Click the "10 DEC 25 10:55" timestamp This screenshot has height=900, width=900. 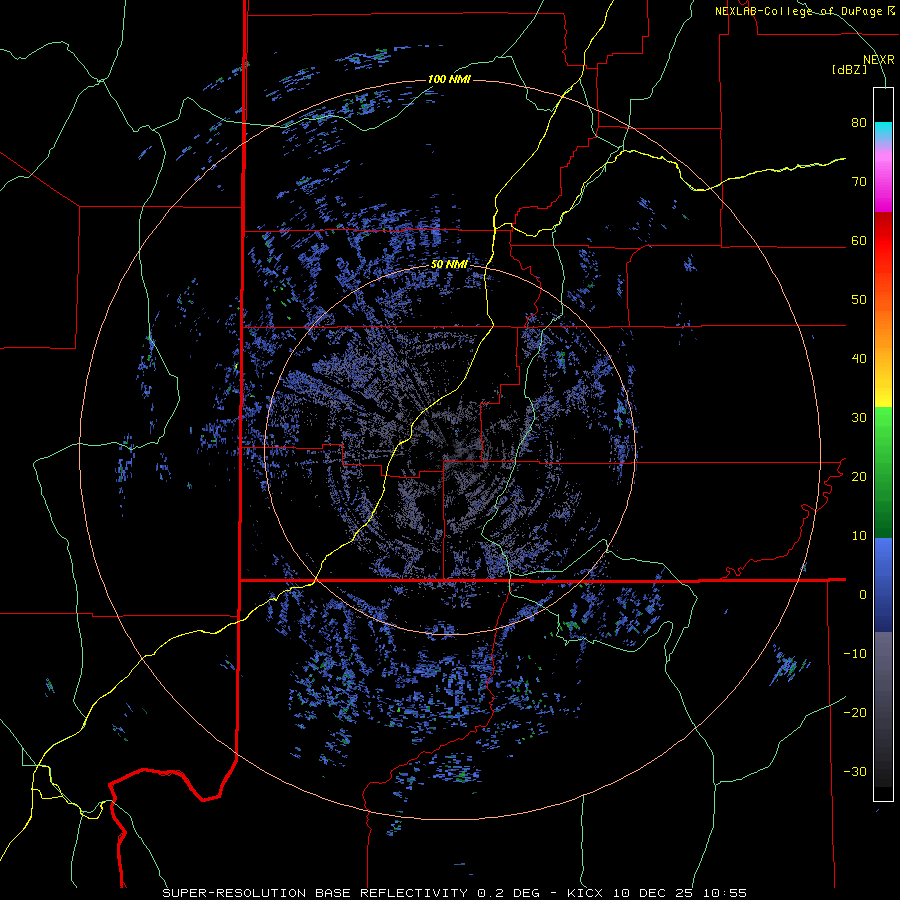click(x=680, y=893)
